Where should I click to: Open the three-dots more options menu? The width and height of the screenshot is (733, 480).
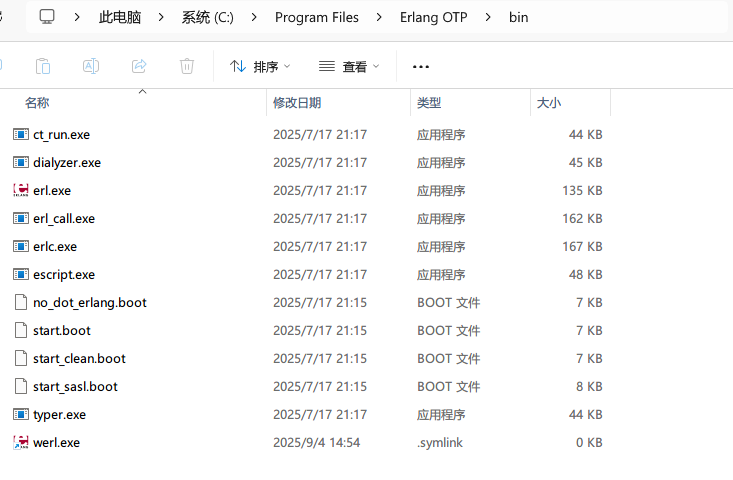tap(420, 67)
